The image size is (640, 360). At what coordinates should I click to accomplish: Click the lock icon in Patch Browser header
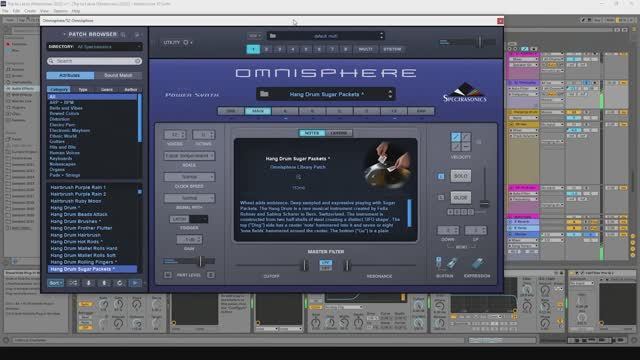pos(137,35)
